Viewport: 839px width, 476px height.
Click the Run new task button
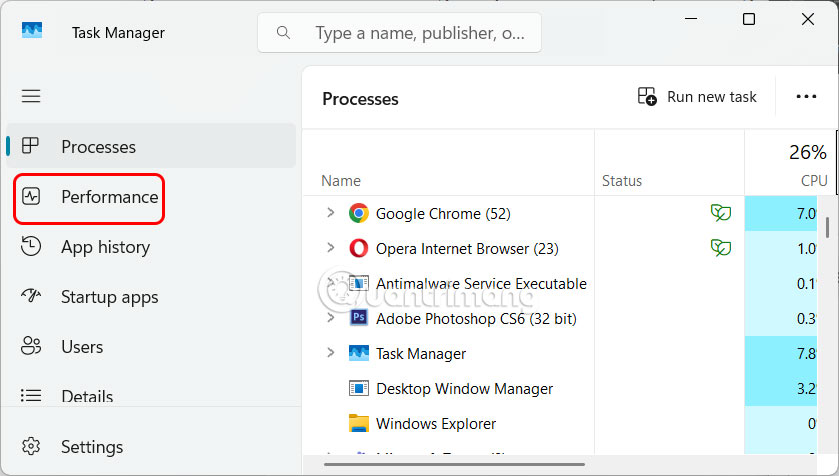697,97
